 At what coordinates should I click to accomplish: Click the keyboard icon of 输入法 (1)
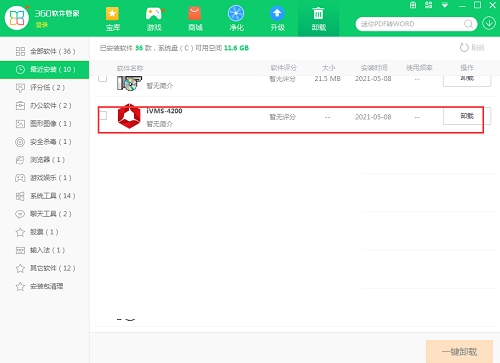(20, 250)
